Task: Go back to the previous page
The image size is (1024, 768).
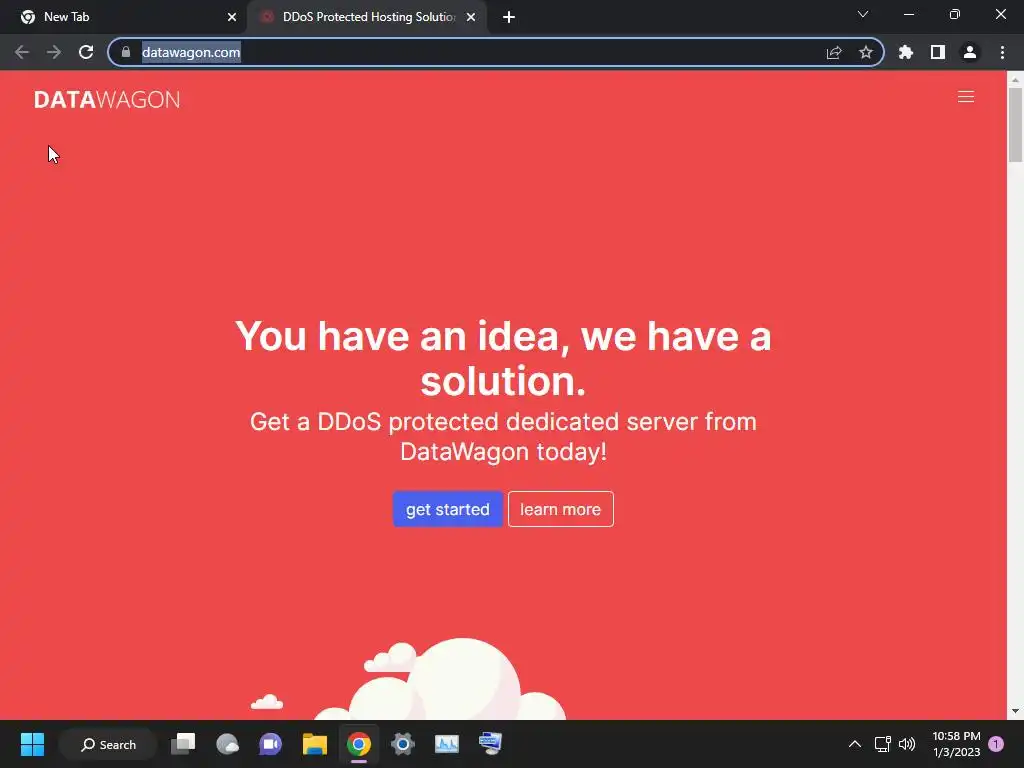Action: [22, 52]
